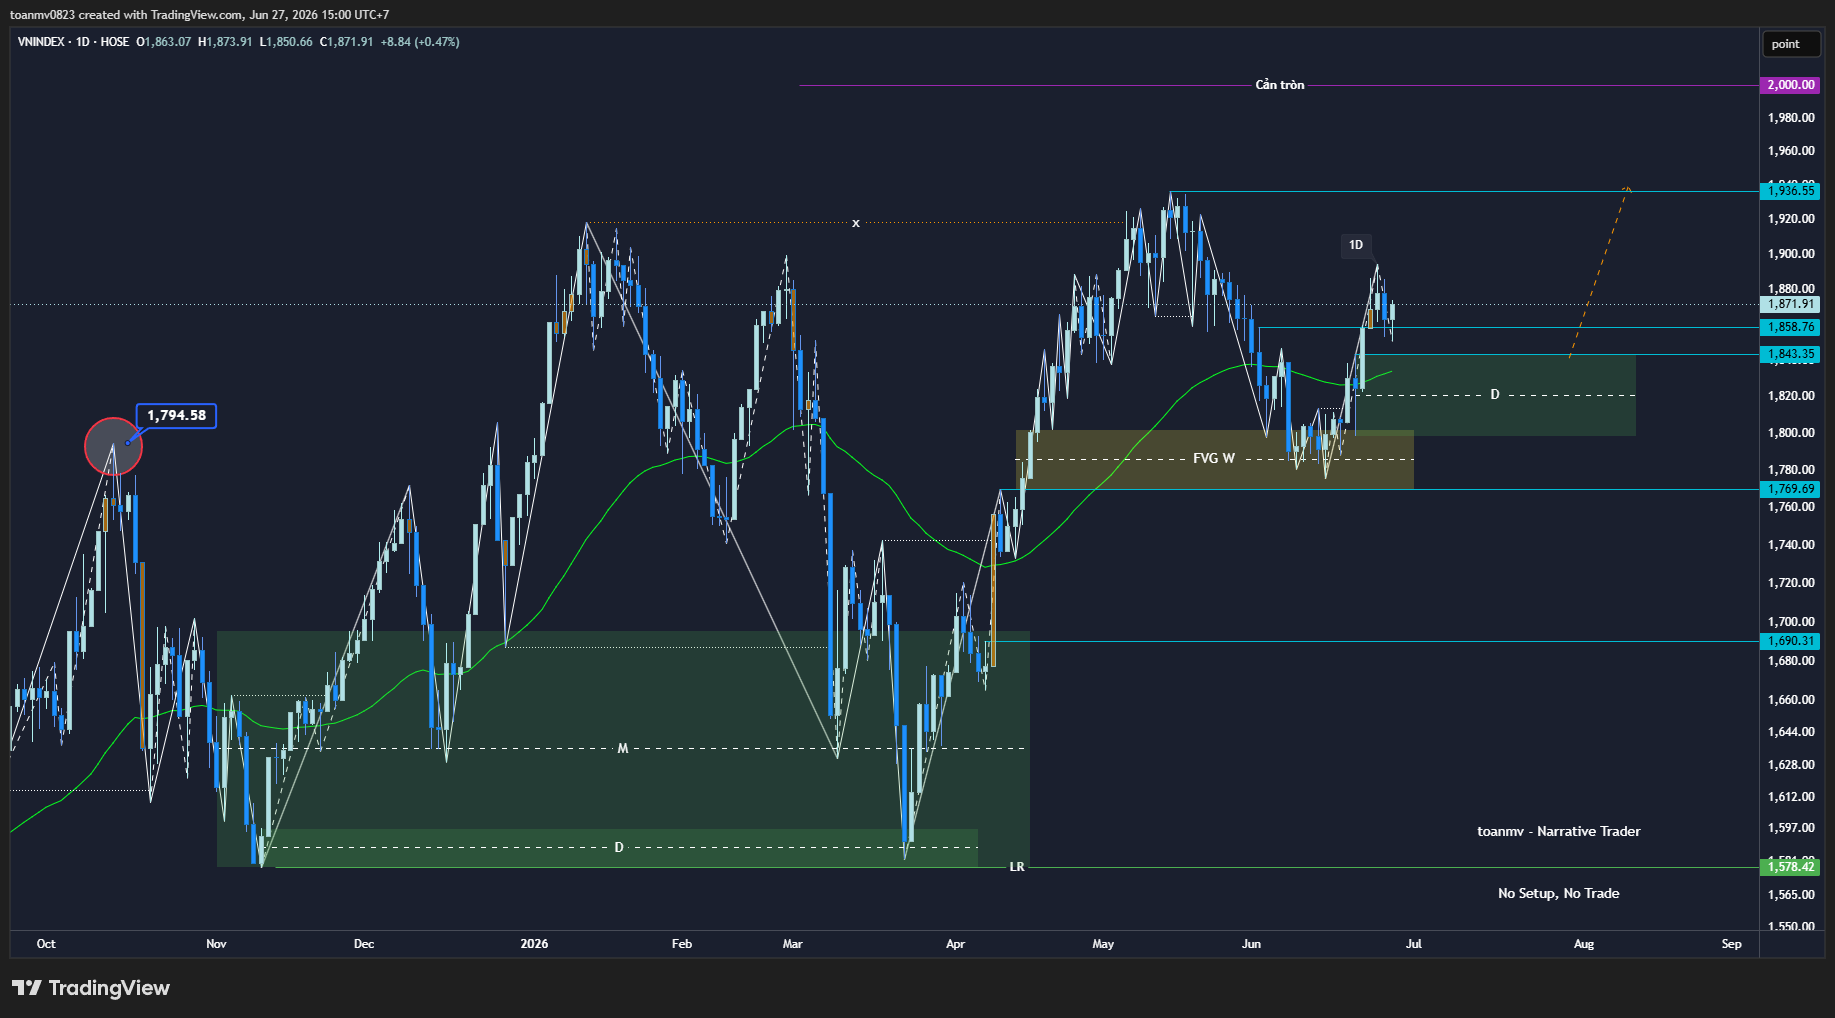1835x1018 pixels.
Task: Click 1,644.00 on the price axis
Action: [1791, 732]
